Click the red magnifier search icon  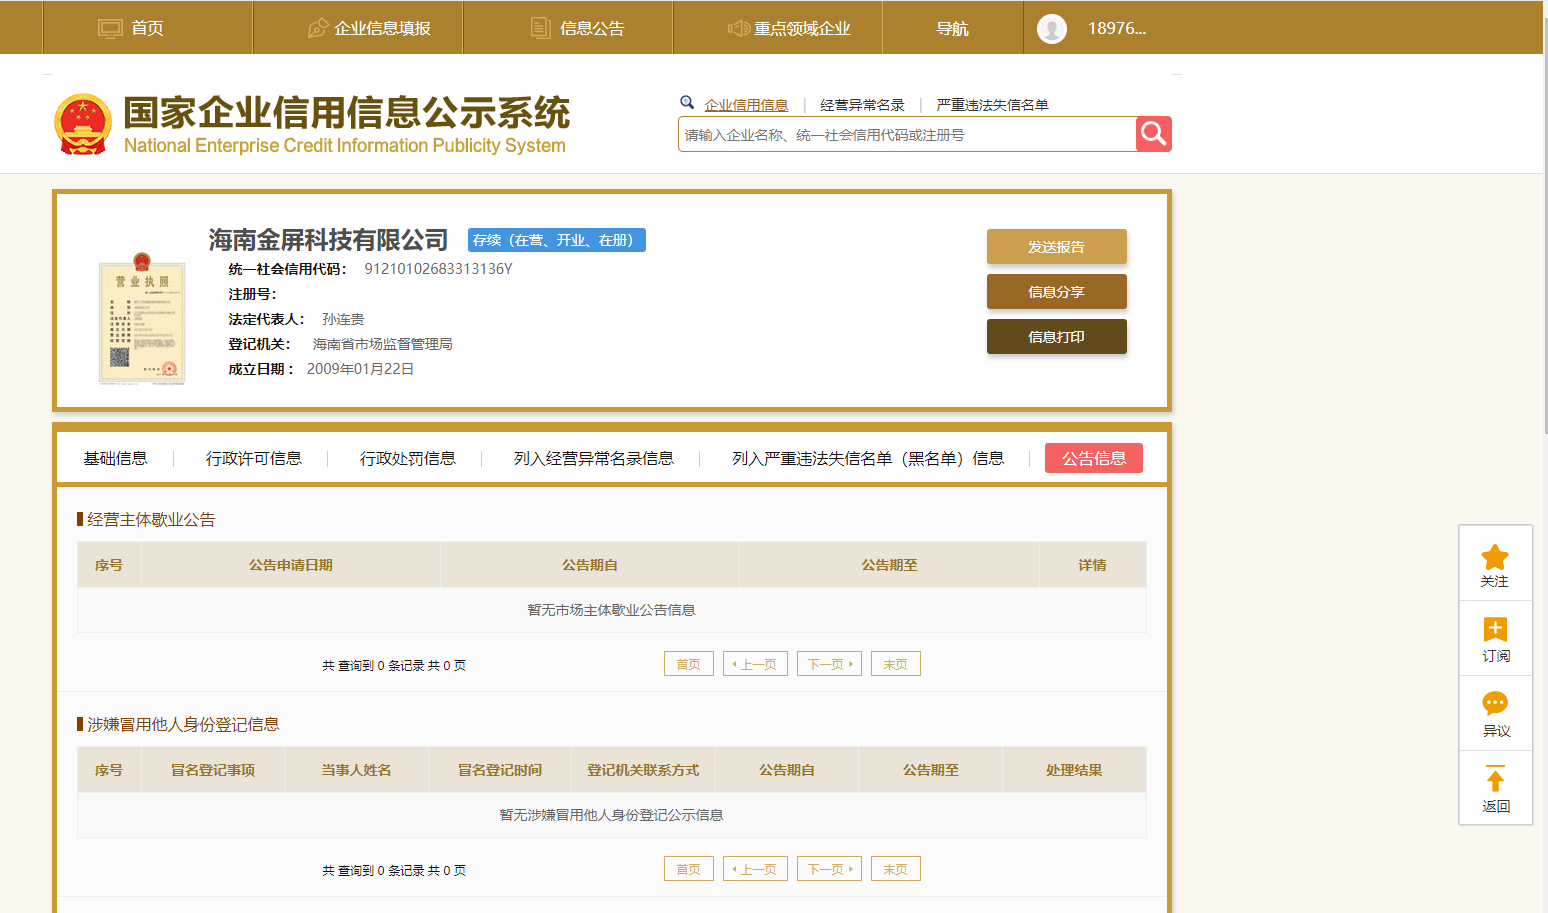[x=1153, y=134]
